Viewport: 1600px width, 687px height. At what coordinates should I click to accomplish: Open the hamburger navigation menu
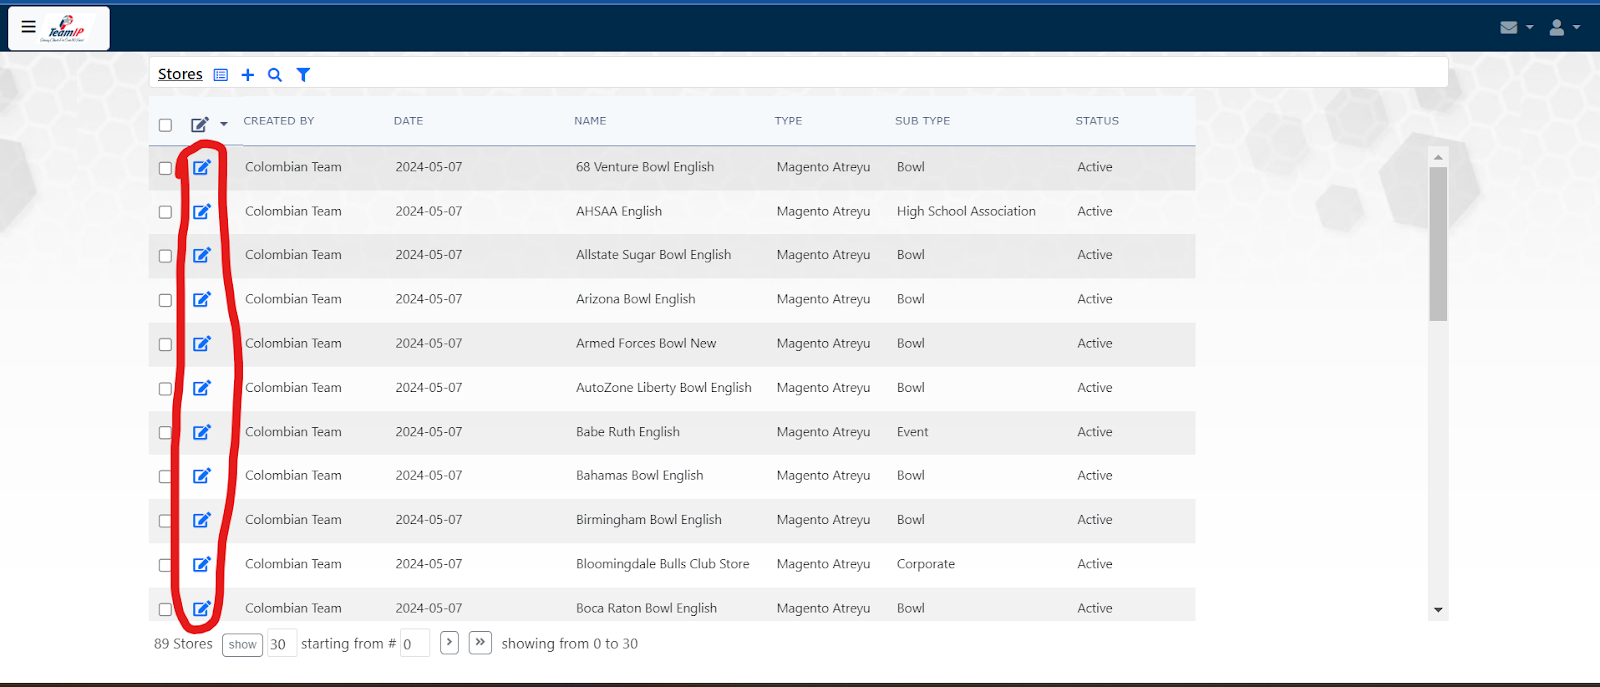(x=29, y=27)
